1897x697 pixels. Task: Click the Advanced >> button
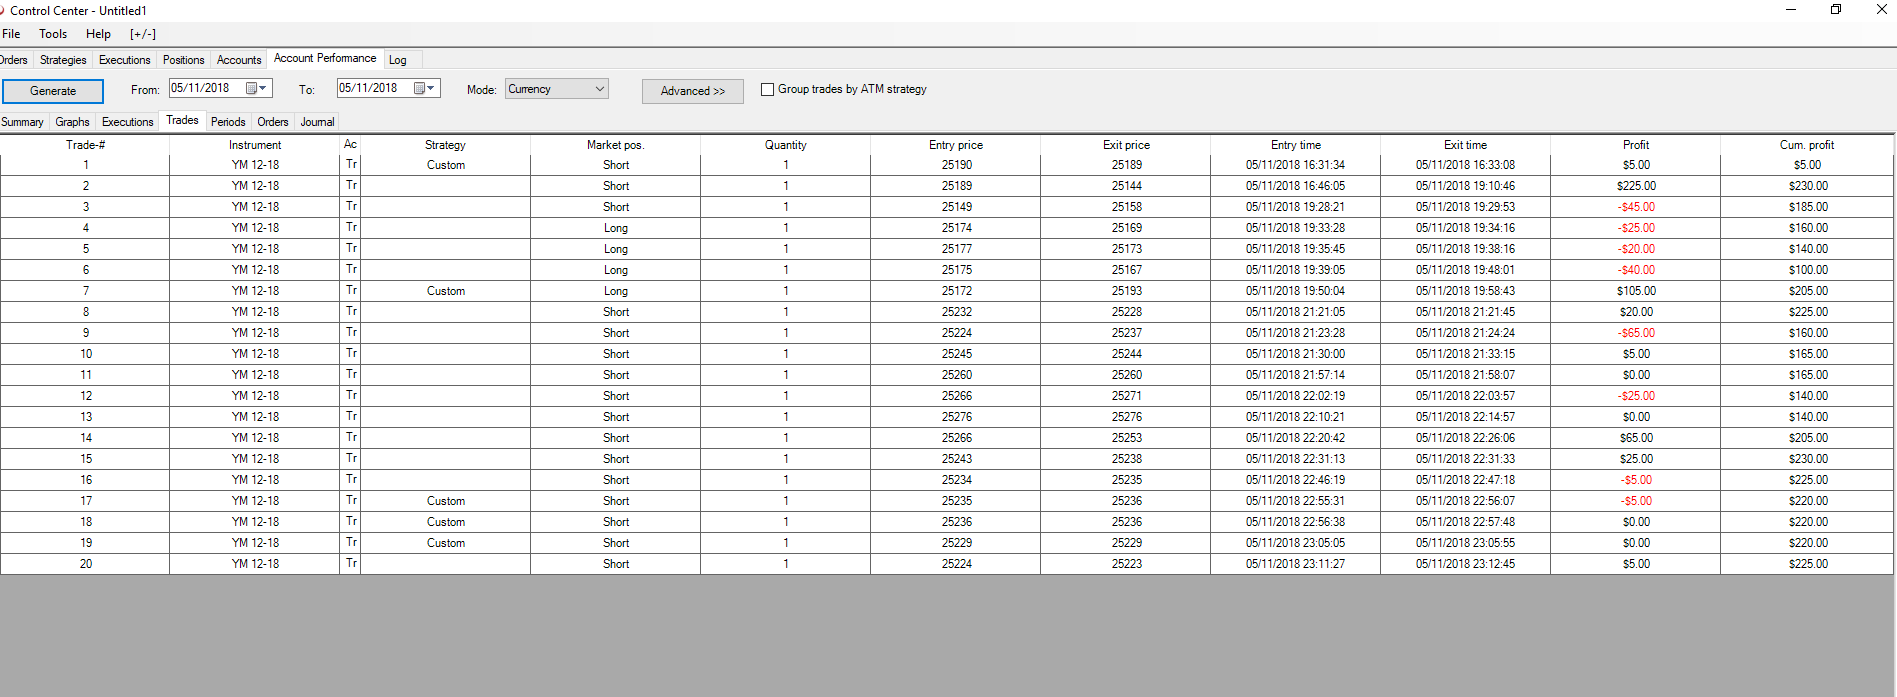point(693,91)
